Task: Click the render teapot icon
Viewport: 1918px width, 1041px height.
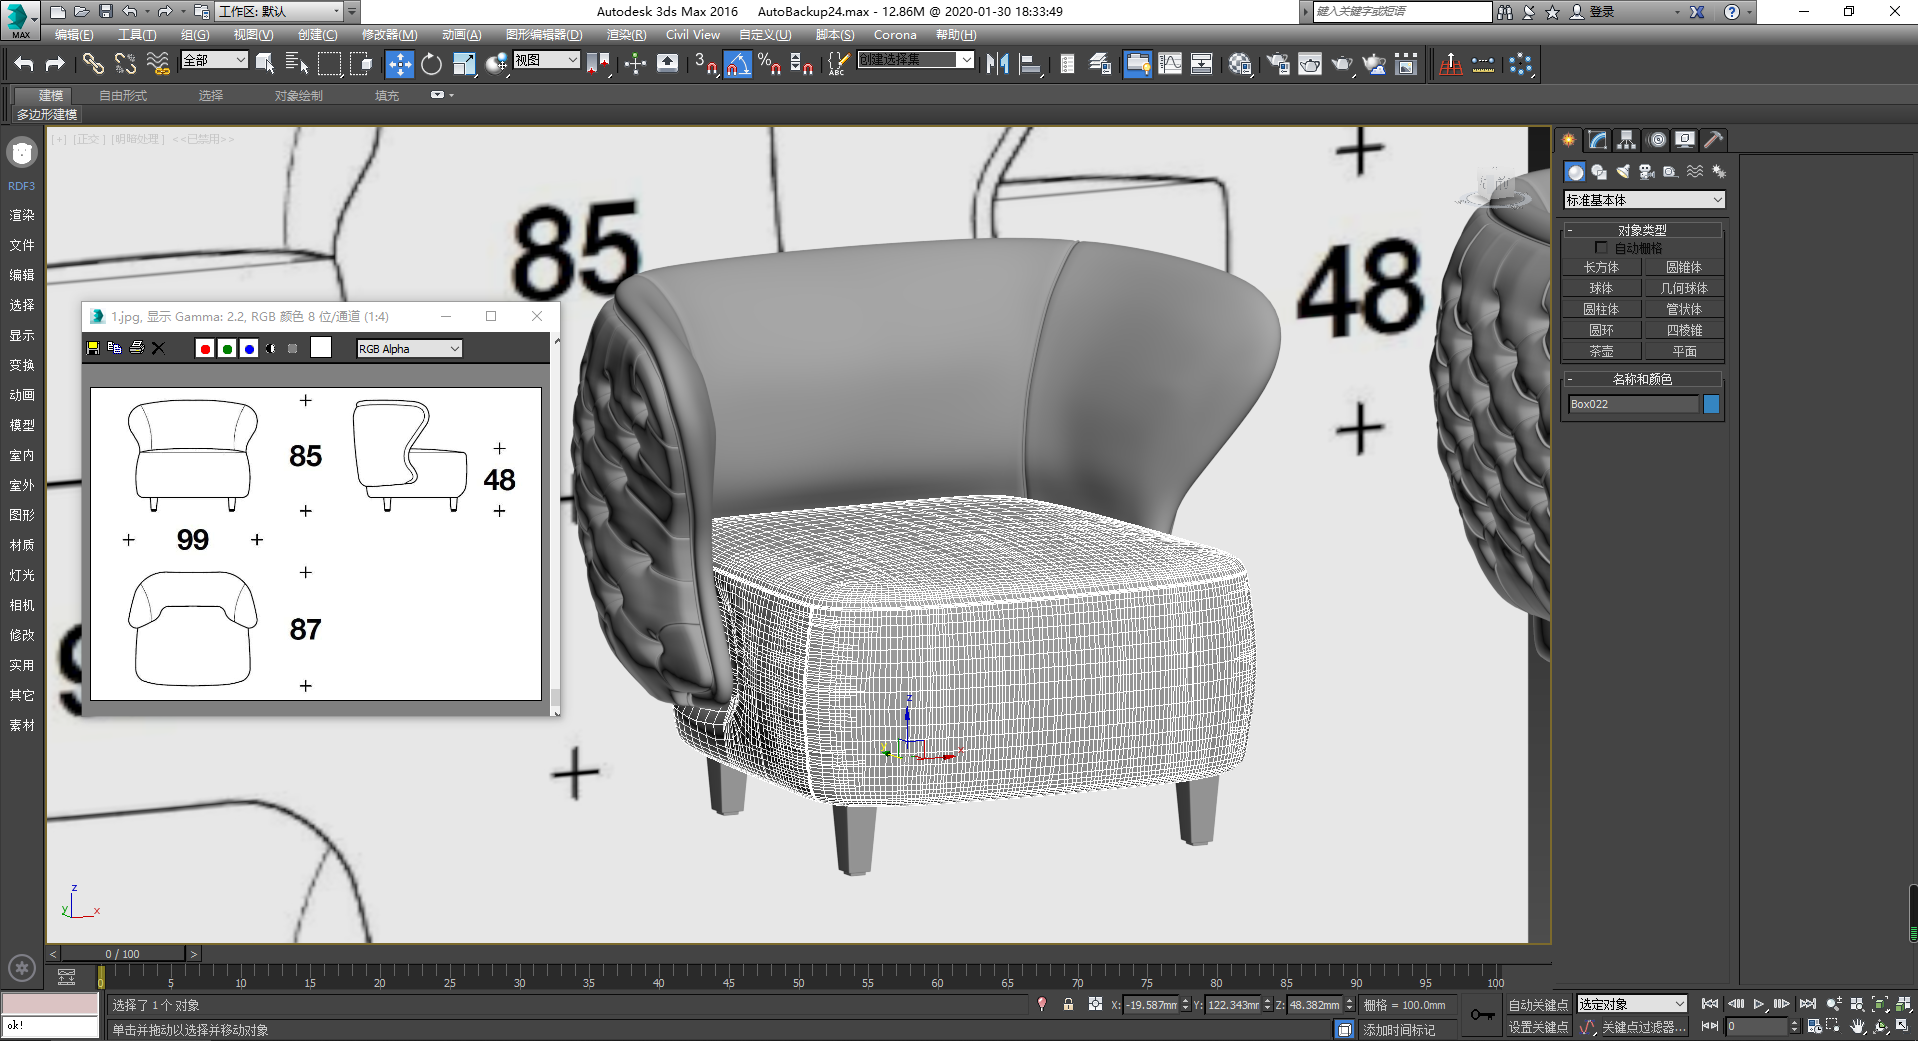Action: (1341, 64)
